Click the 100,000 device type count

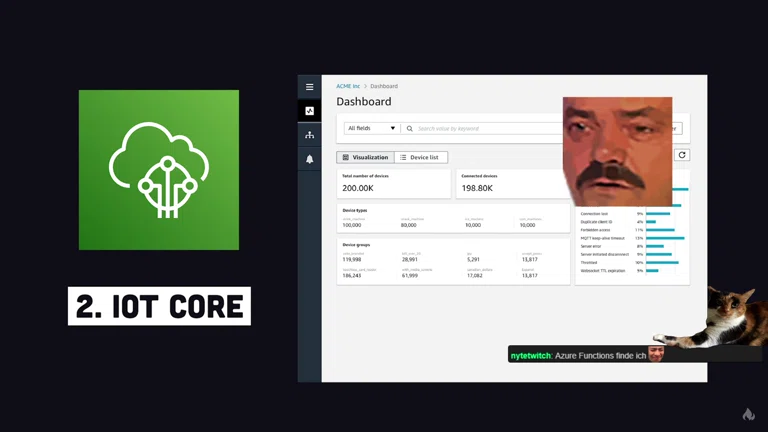click(352, 225)
